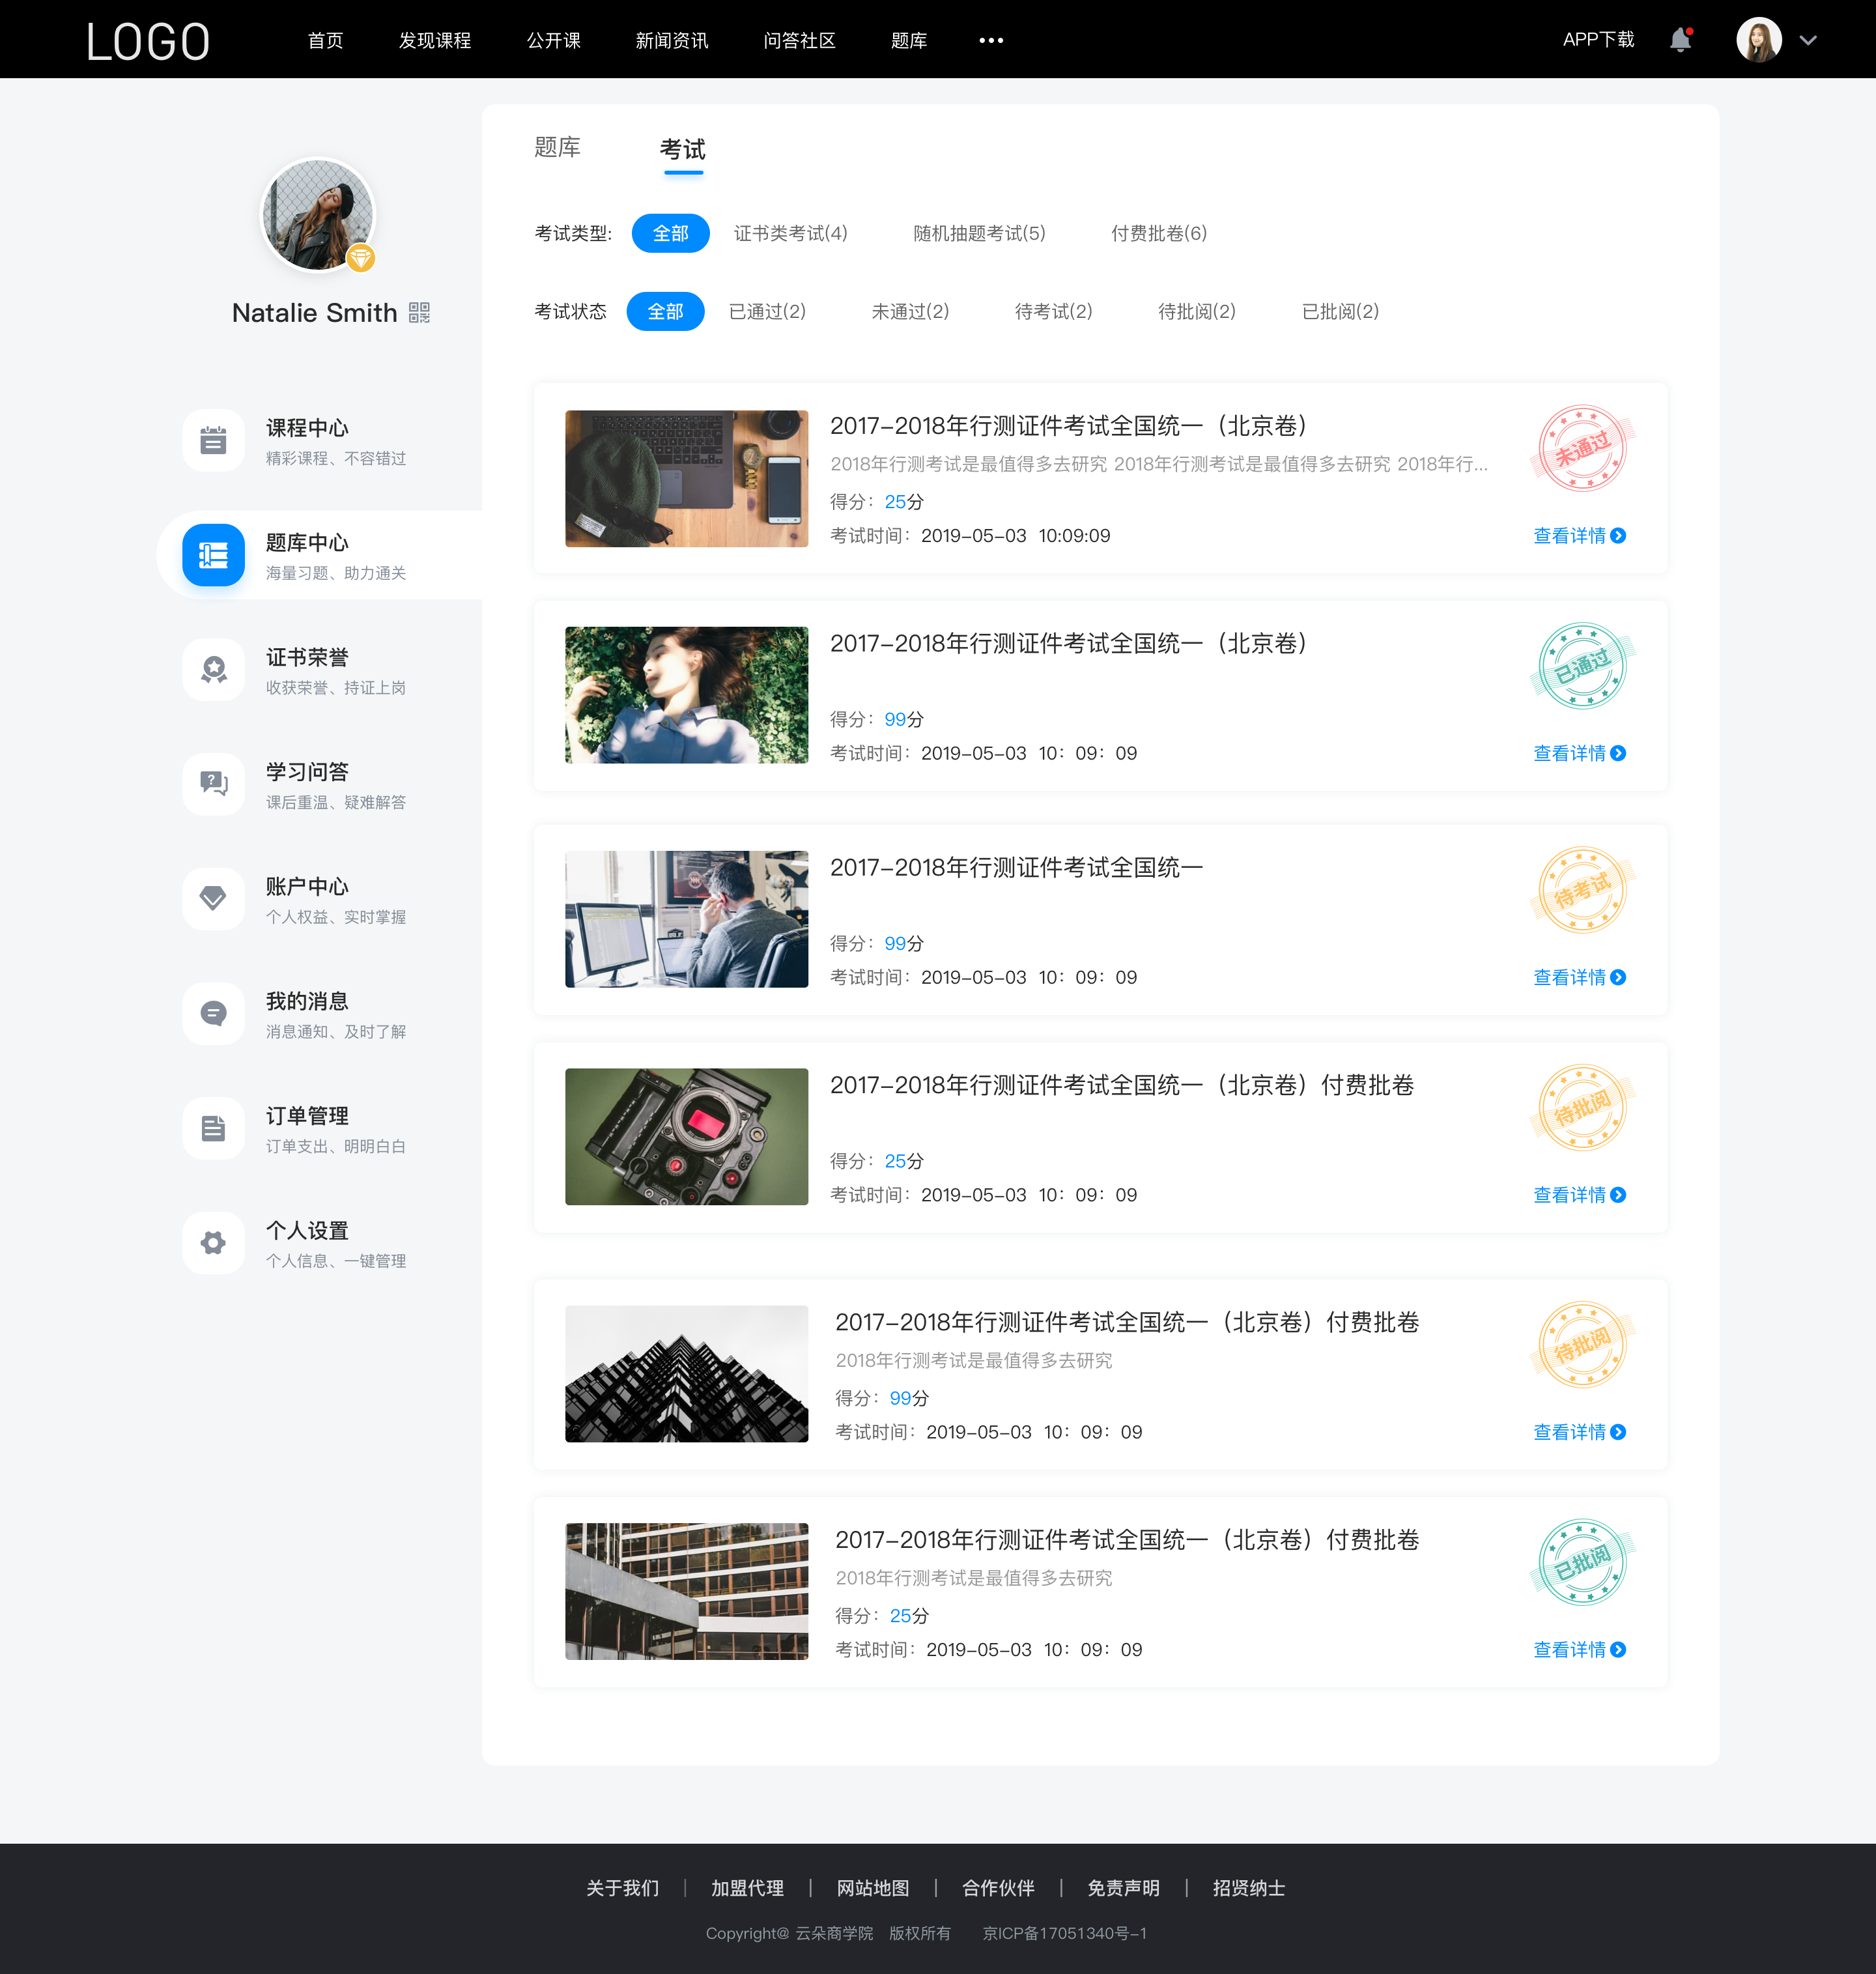Click the 账户中心 sidebar icon
This screenshot has height=1974, width=1876.
[212, 899]
